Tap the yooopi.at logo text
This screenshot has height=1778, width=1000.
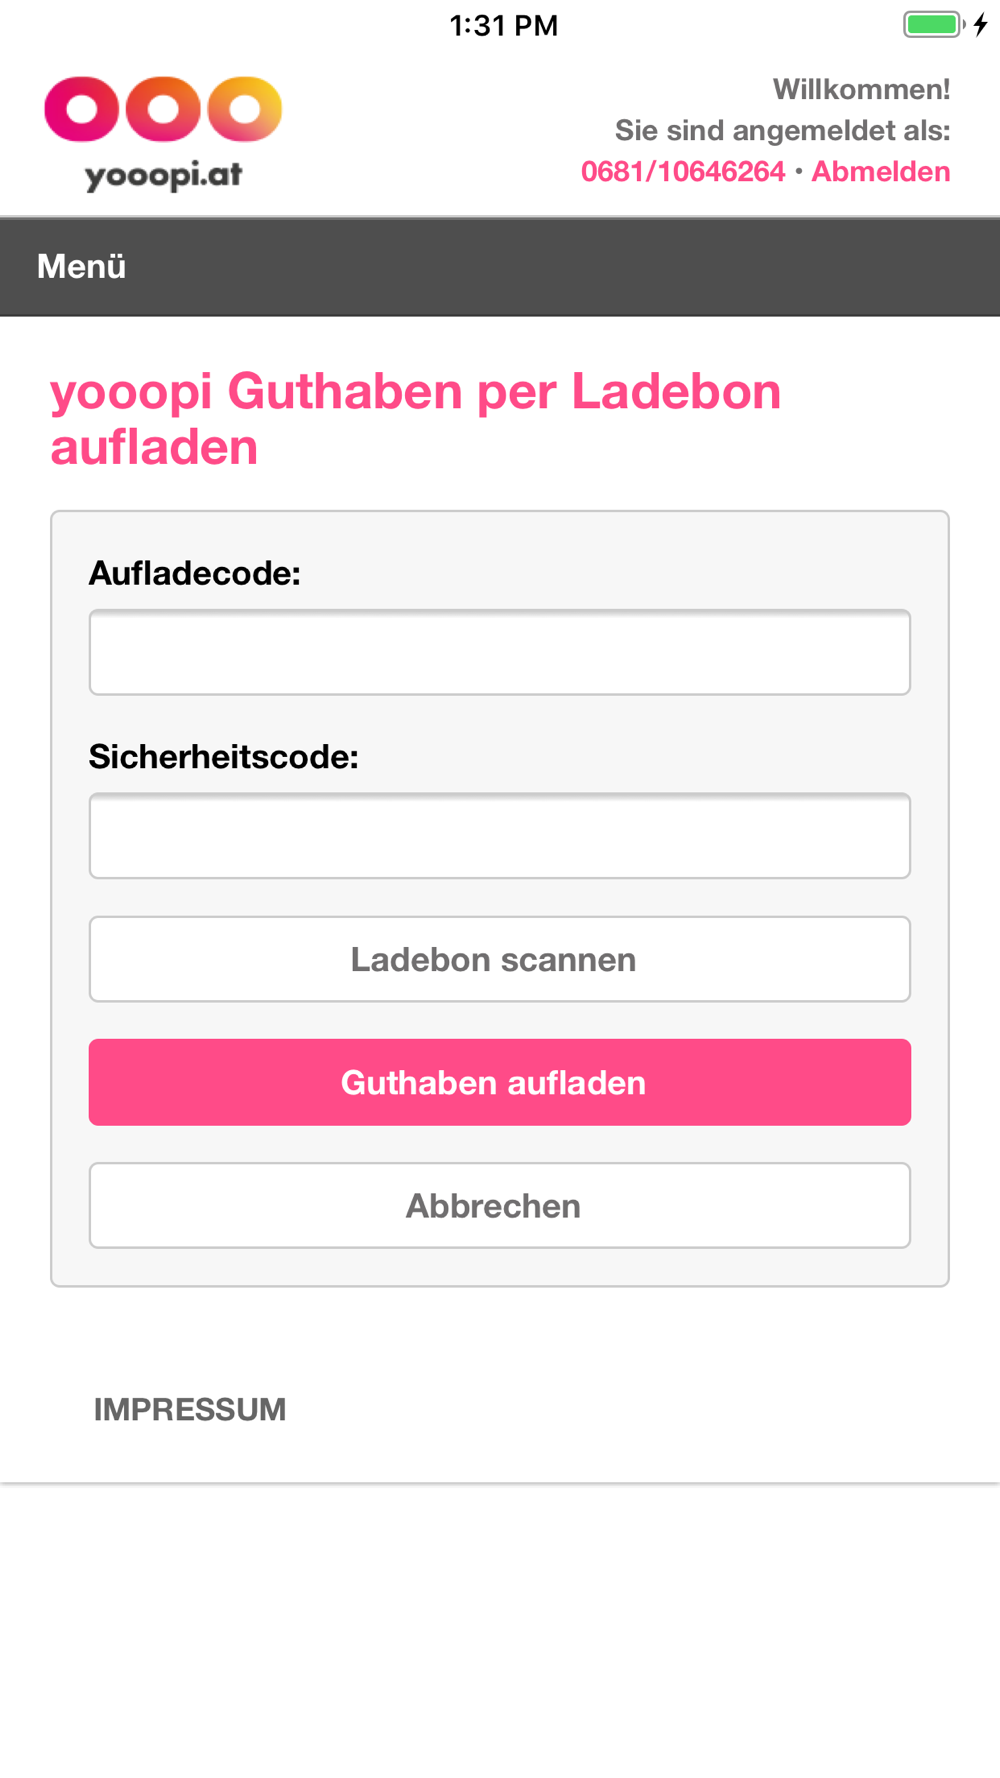pos(164,175)
